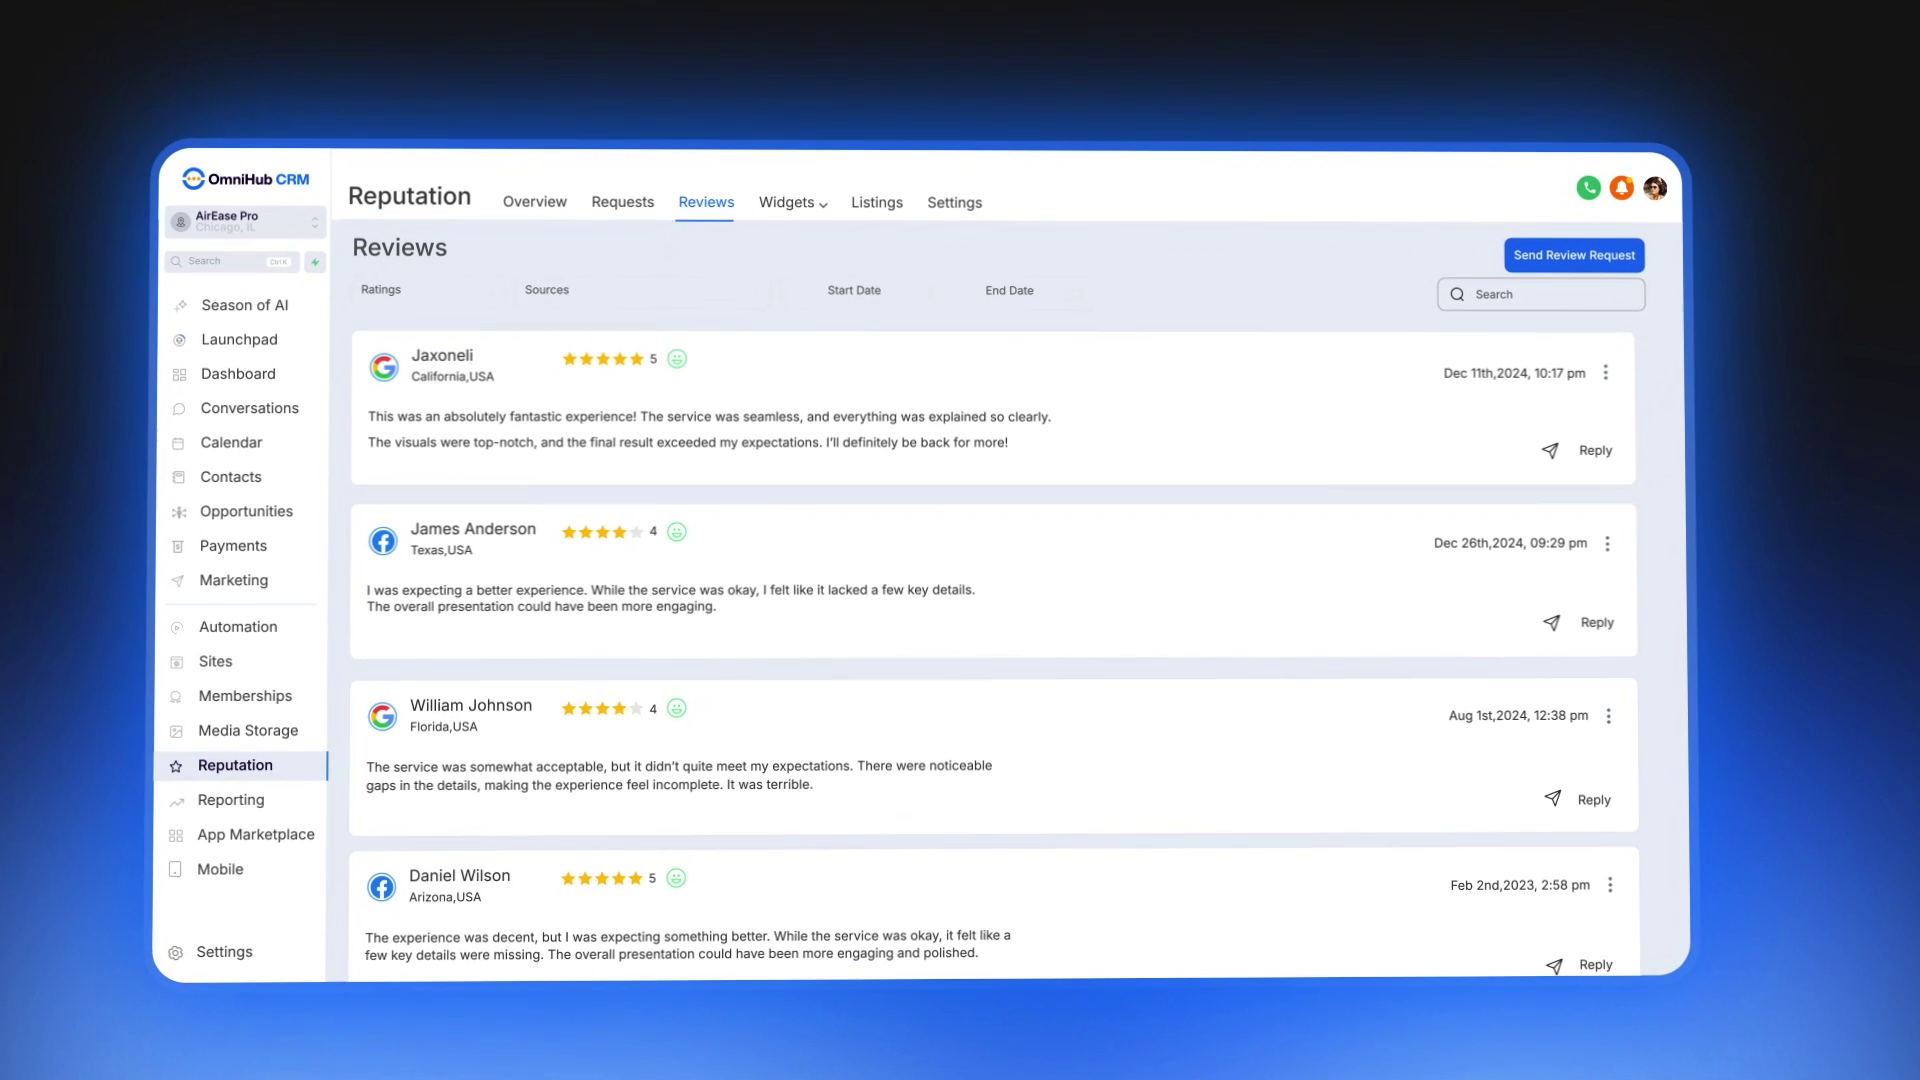1920x1080 pixels.
Task: Switch to the Overview tab
Action: click(x=534, y=202)
